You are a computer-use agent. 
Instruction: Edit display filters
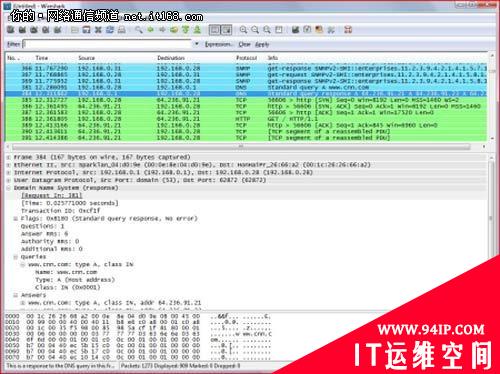click(x=307, y=30)
